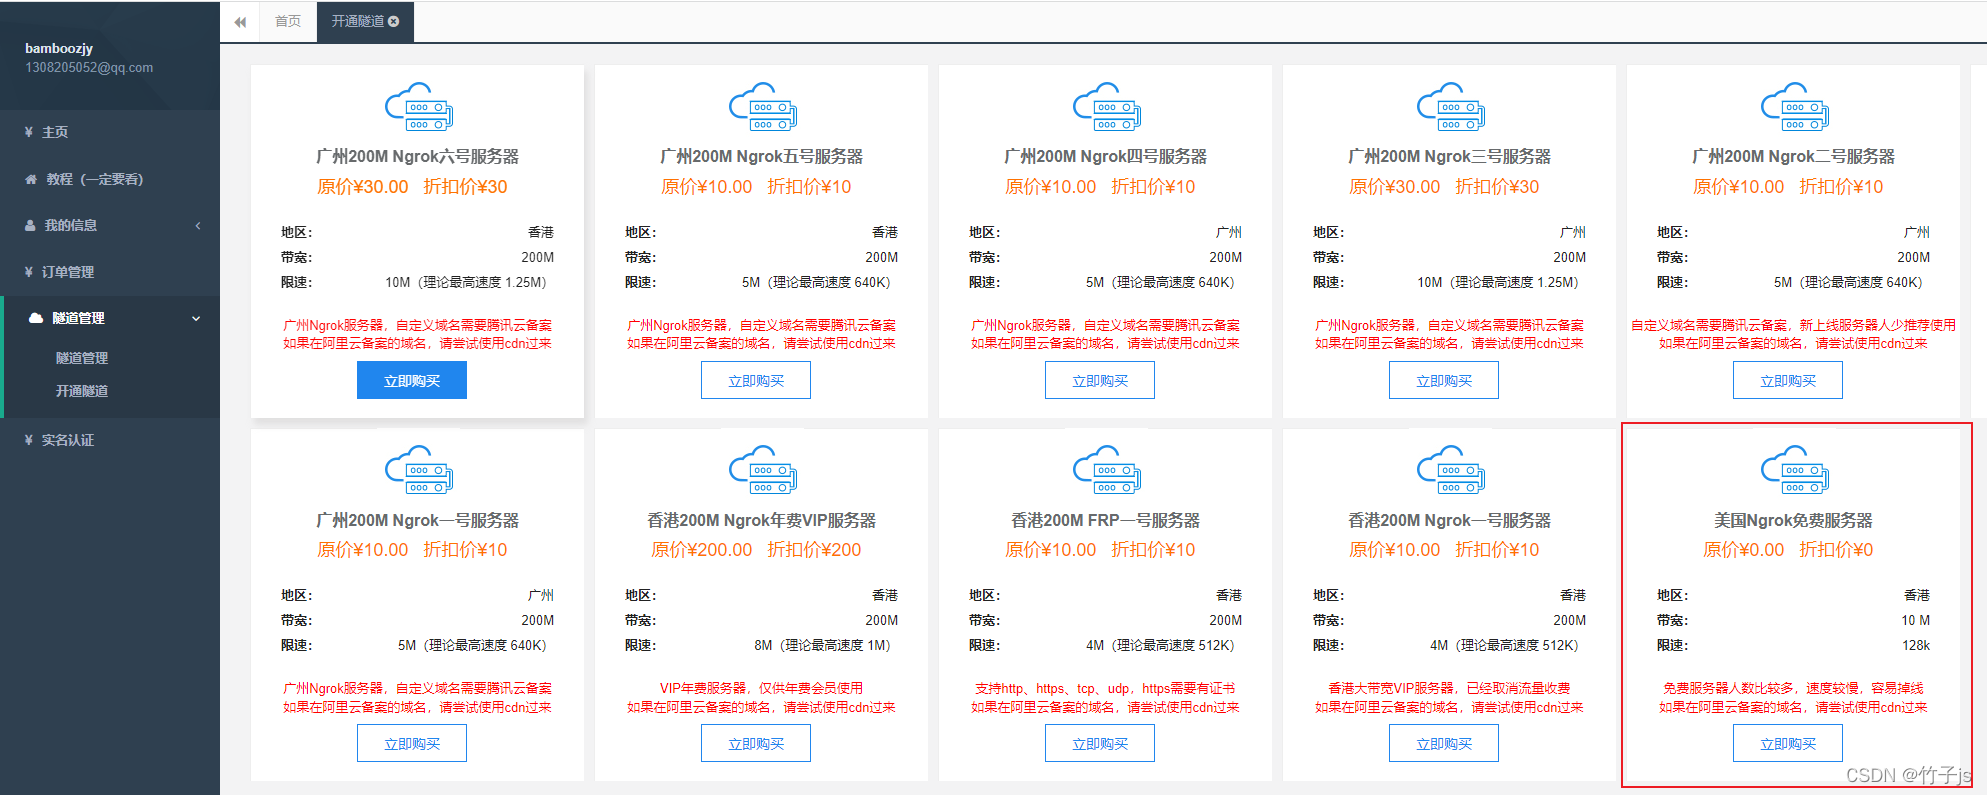The height and width of the screenshot is (795, 1987).
Task: Click note VIP年费服务器，仅供年费会员使用
Action: click(x=761, y=688)
